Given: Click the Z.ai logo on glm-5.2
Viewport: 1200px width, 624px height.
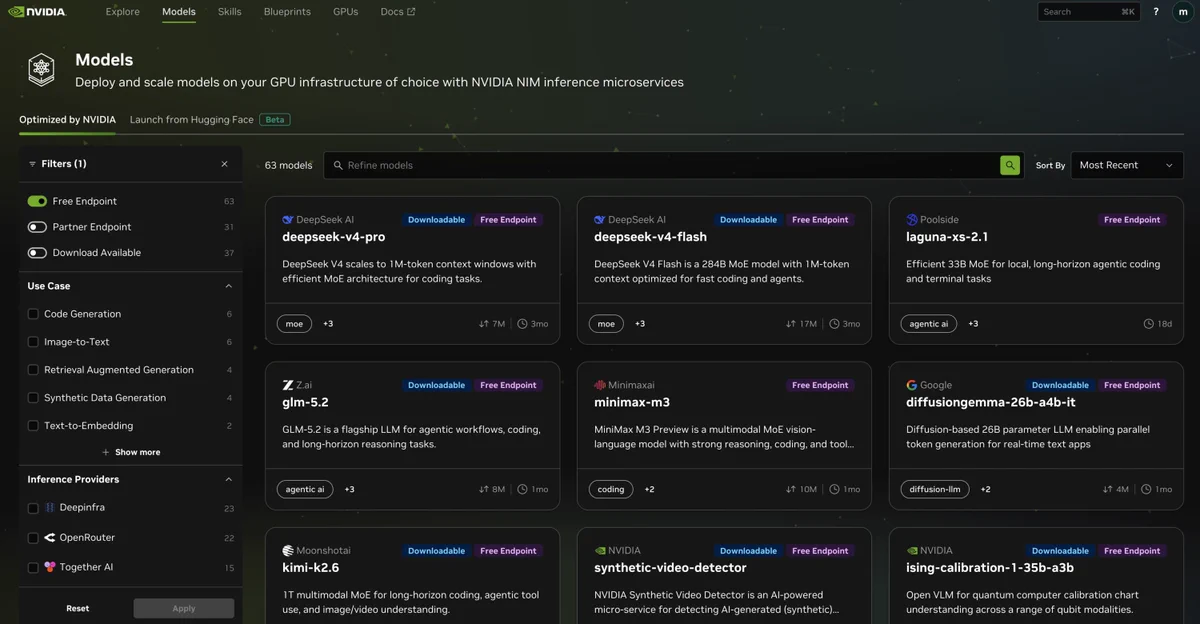Looking at the screenshot, I should coord(288,385).
